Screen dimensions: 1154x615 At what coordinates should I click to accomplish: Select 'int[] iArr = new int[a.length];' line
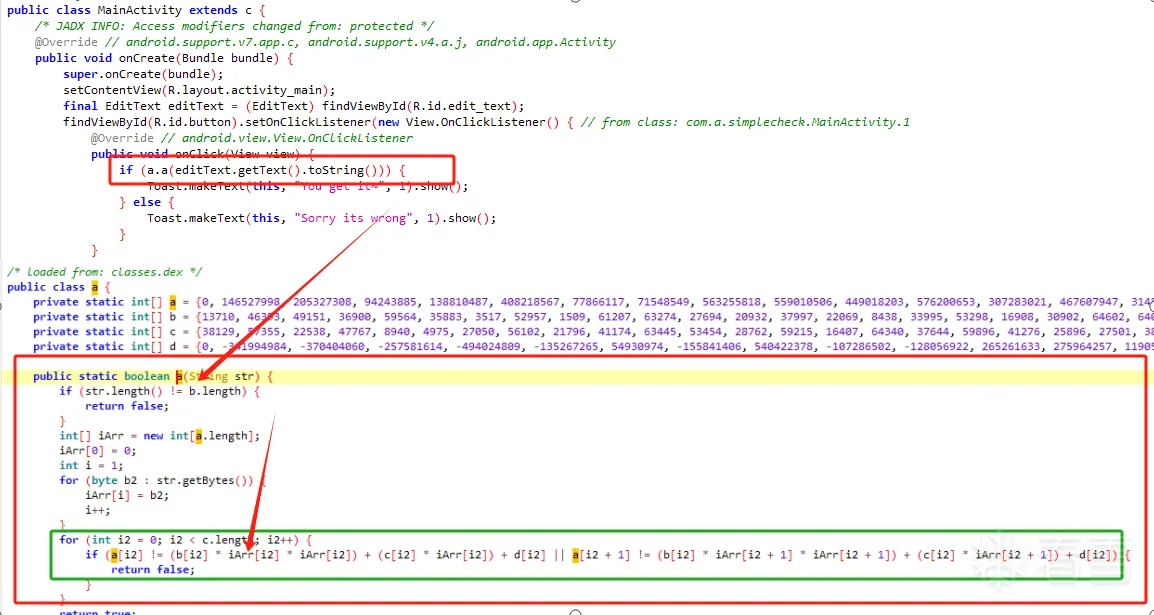pos(160,436)
